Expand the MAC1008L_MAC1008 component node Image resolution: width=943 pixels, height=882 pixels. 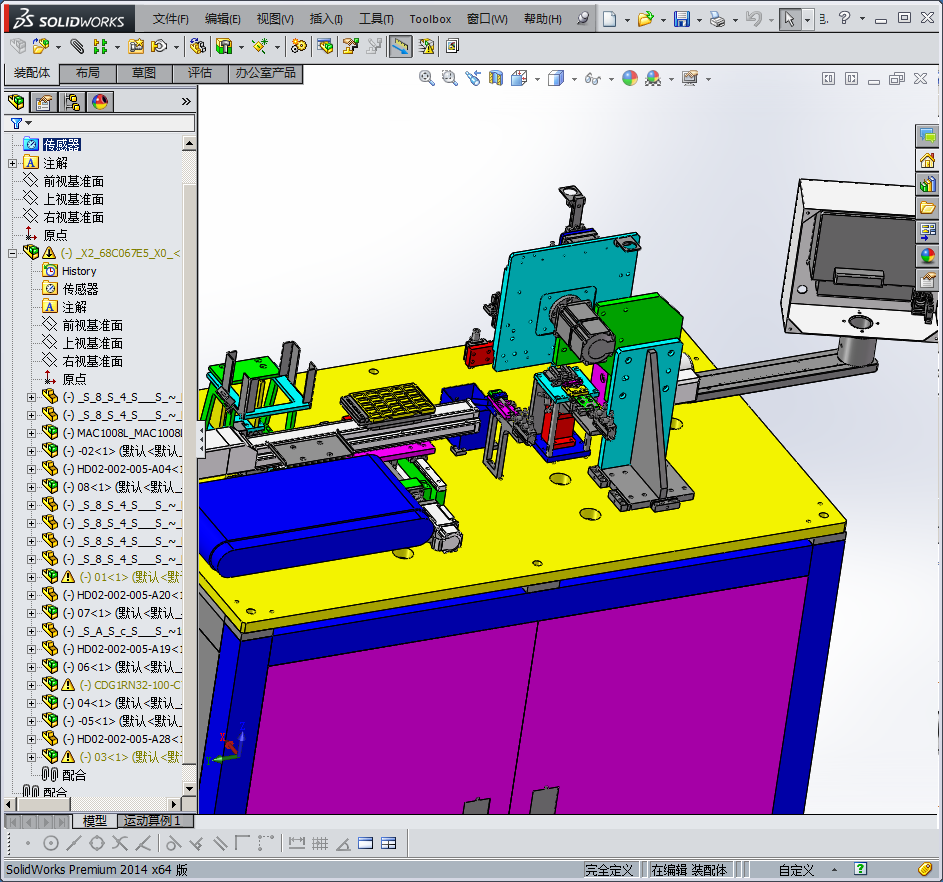(31, 433)
